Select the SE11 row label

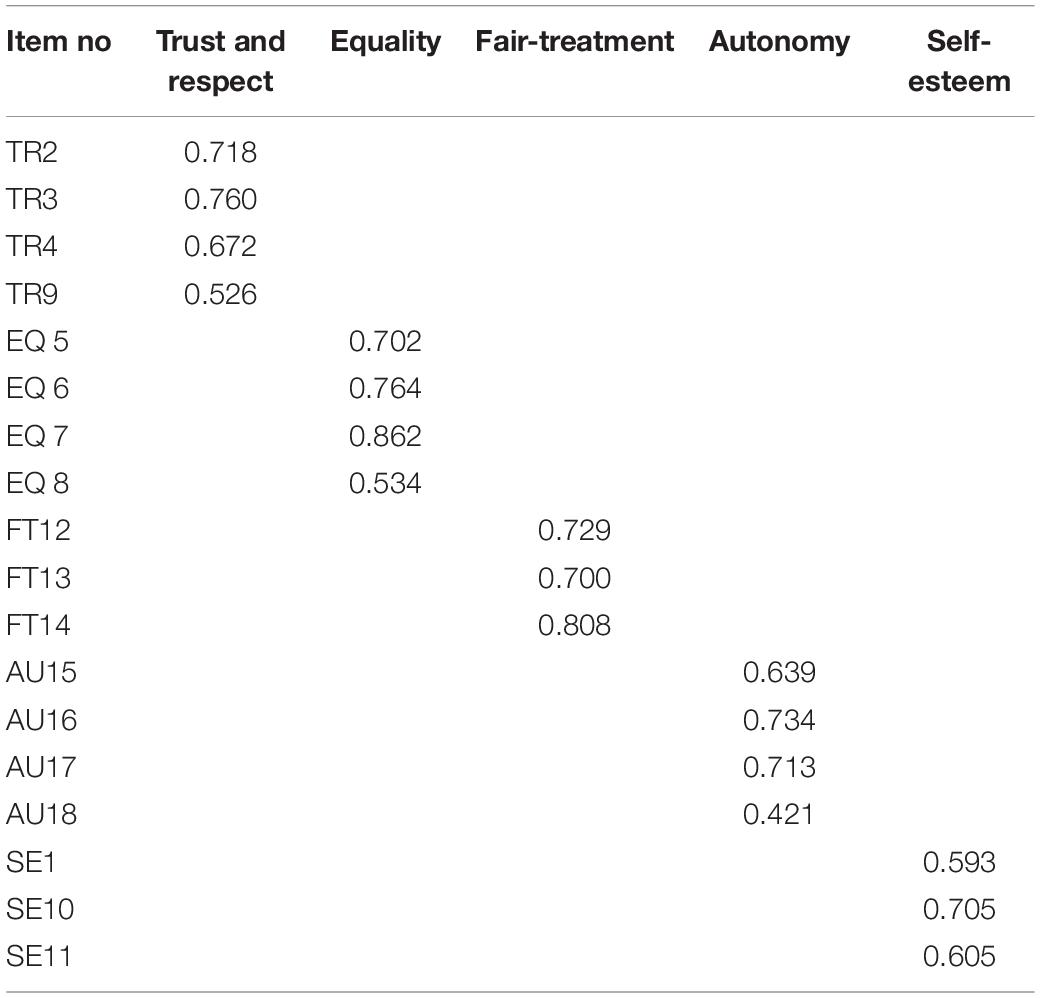coord(38,956)
